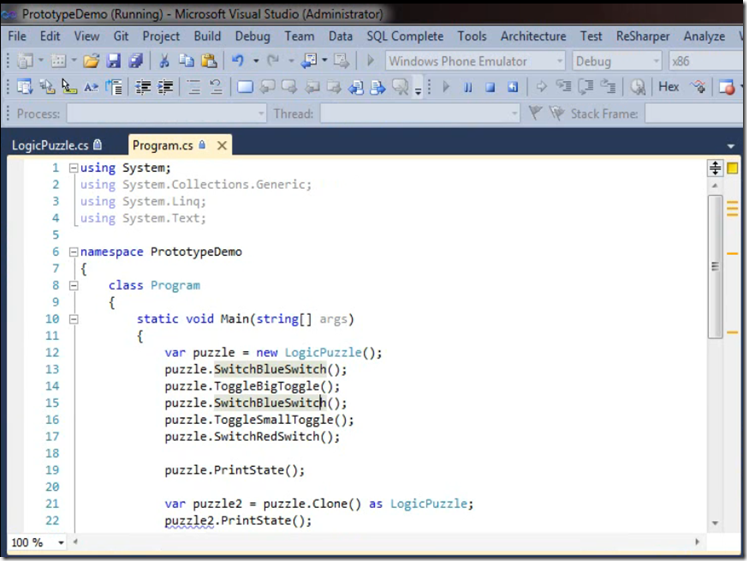Pause debugging with the Break All icon
This screenshot has height=561, width=747.
point(468,87)
